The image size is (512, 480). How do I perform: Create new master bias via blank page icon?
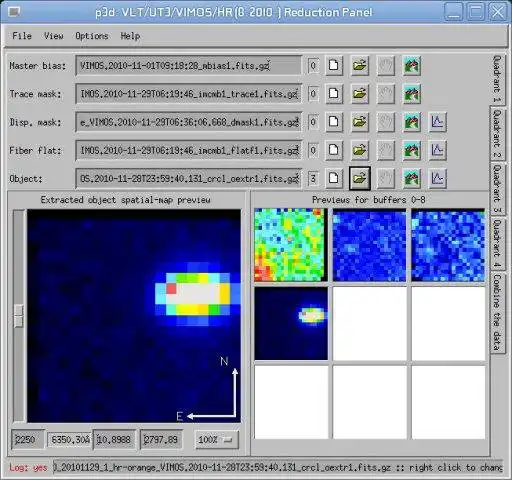point(334,65)
